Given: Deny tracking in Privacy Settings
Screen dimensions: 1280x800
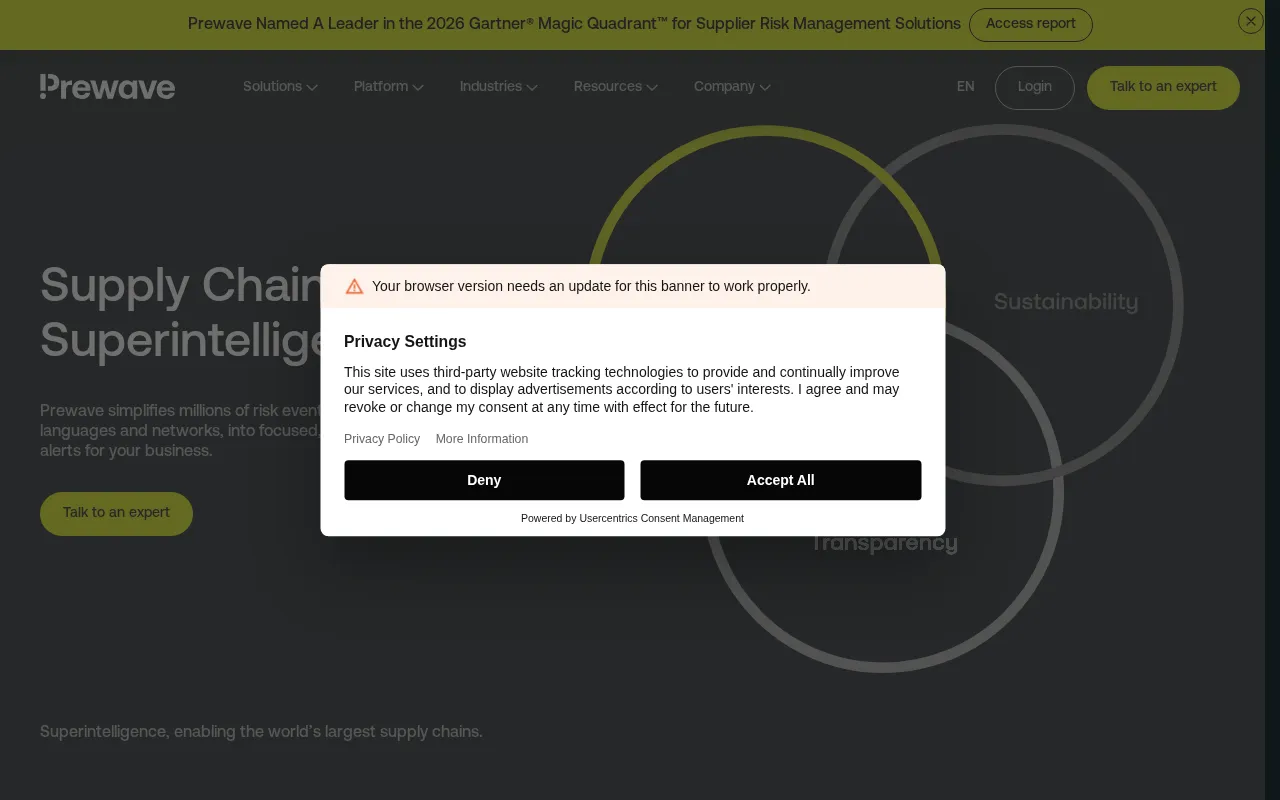Looking at the screenshot, I should tap(484, 480).
